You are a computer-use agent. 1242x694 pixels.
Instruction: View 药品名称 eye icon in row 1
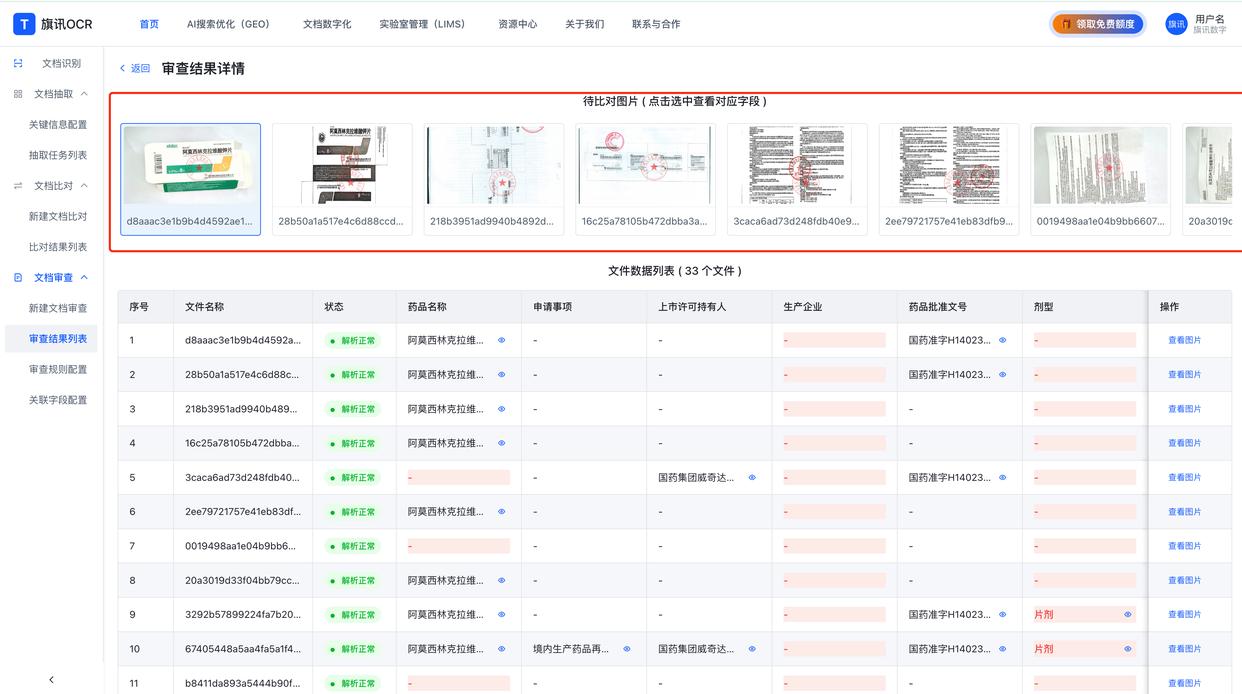[x=501, y=340]
